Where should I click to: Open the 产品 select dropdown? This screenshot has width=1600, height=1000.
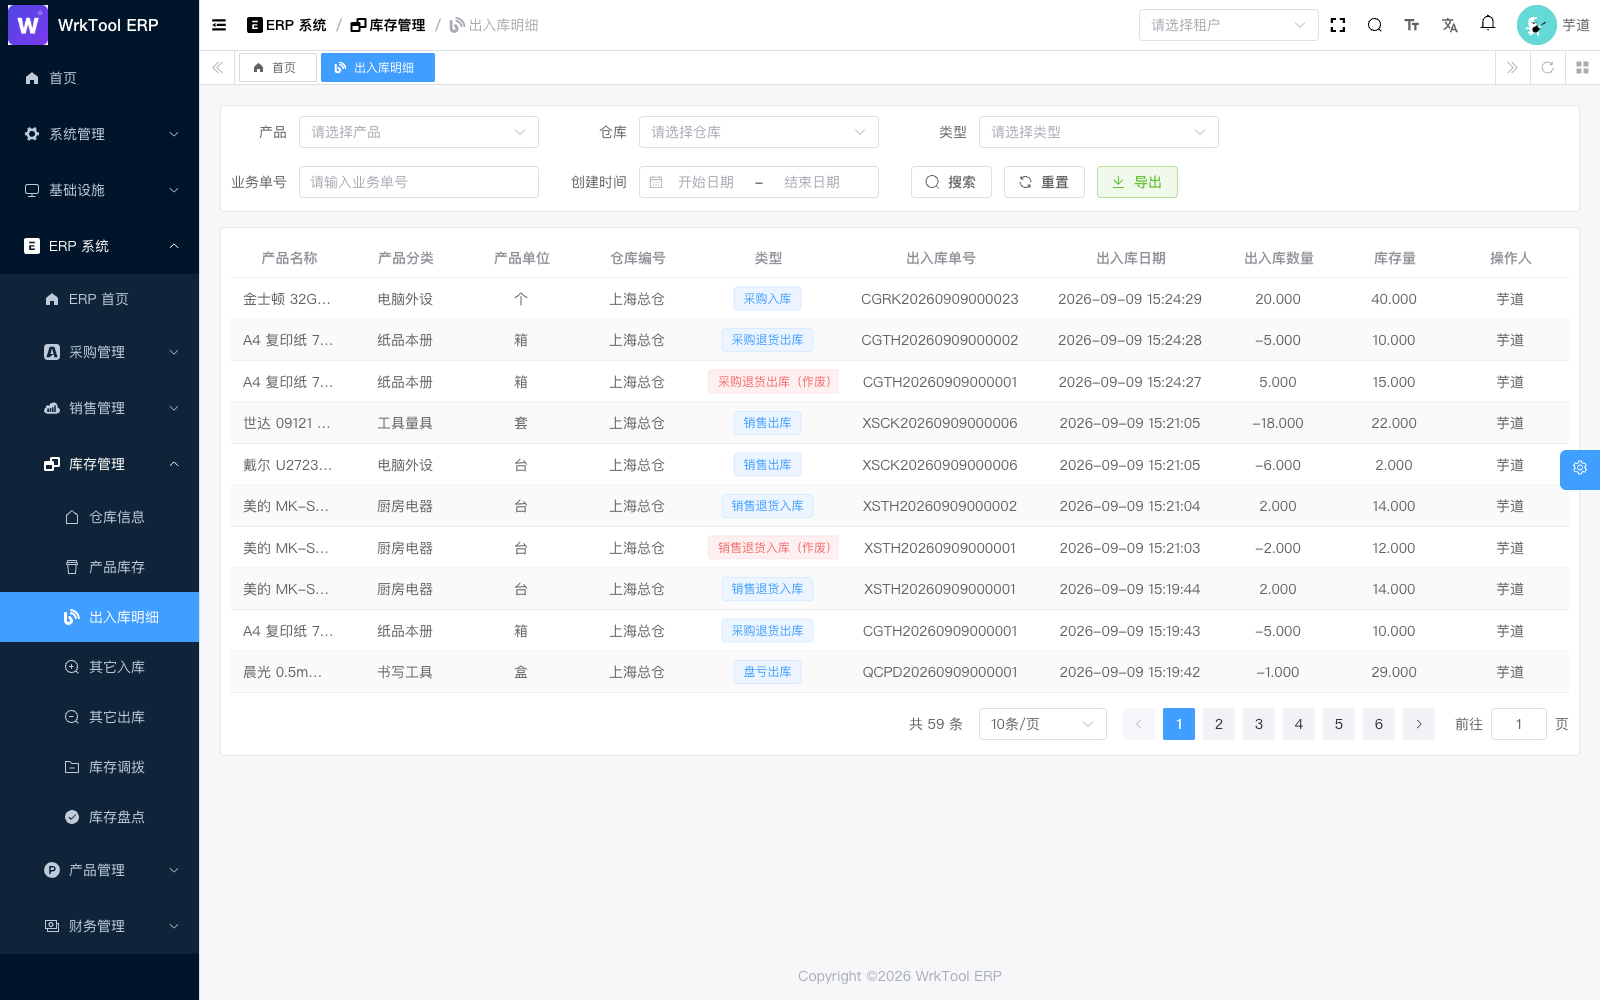click(419, 132)
